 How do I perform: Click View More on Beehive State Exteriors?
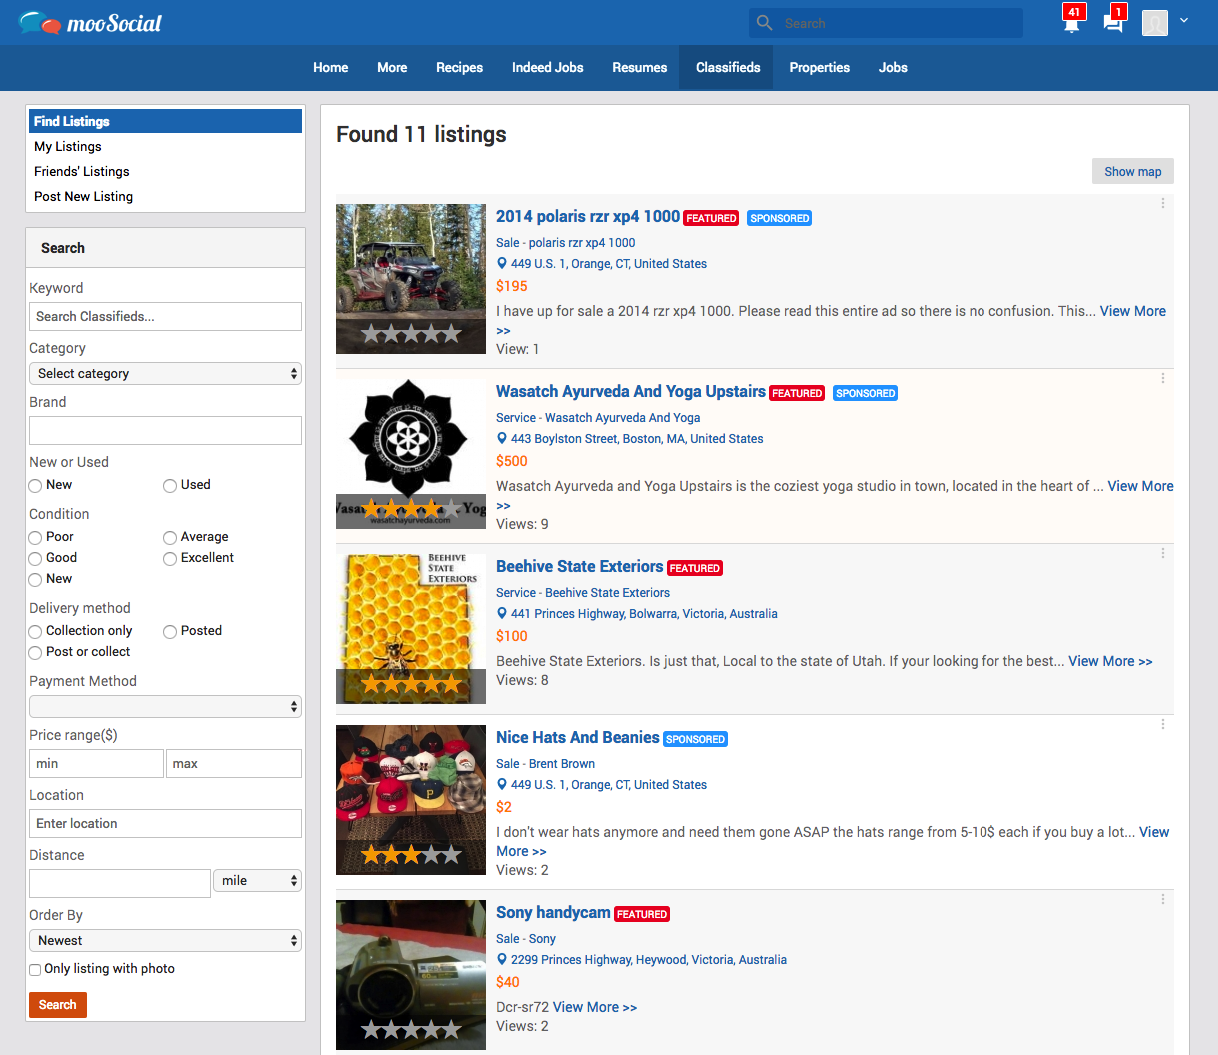[1110, 661]
